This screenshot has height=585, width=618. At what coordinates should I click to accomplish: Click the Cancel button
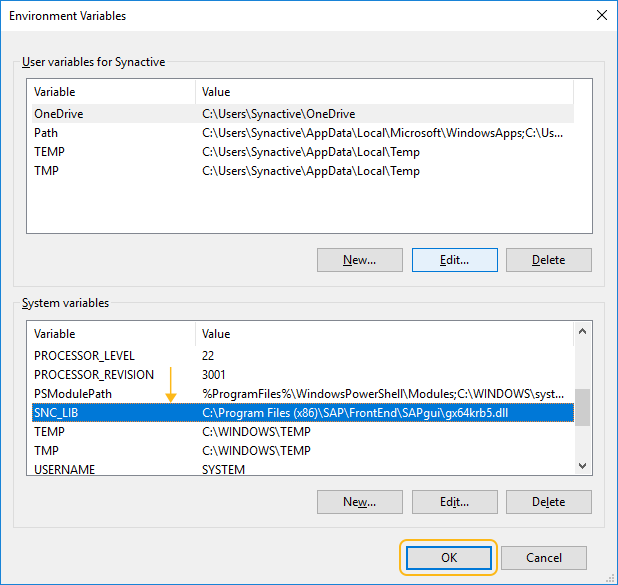(x=544, y=558)
